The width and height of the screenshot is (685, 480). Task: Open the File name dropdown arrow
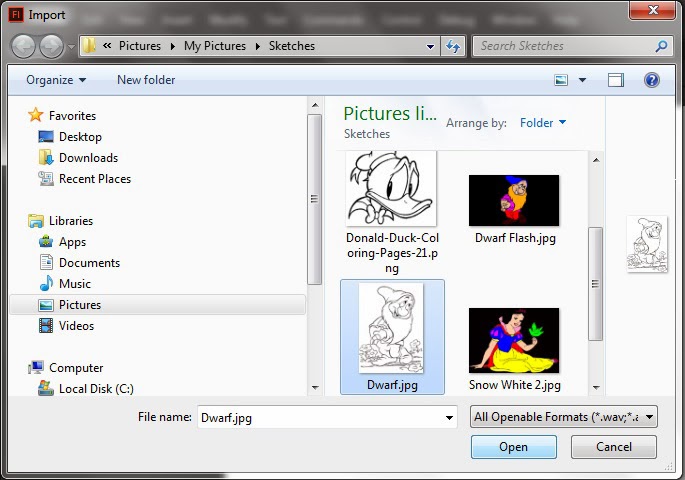pos(450,418)
